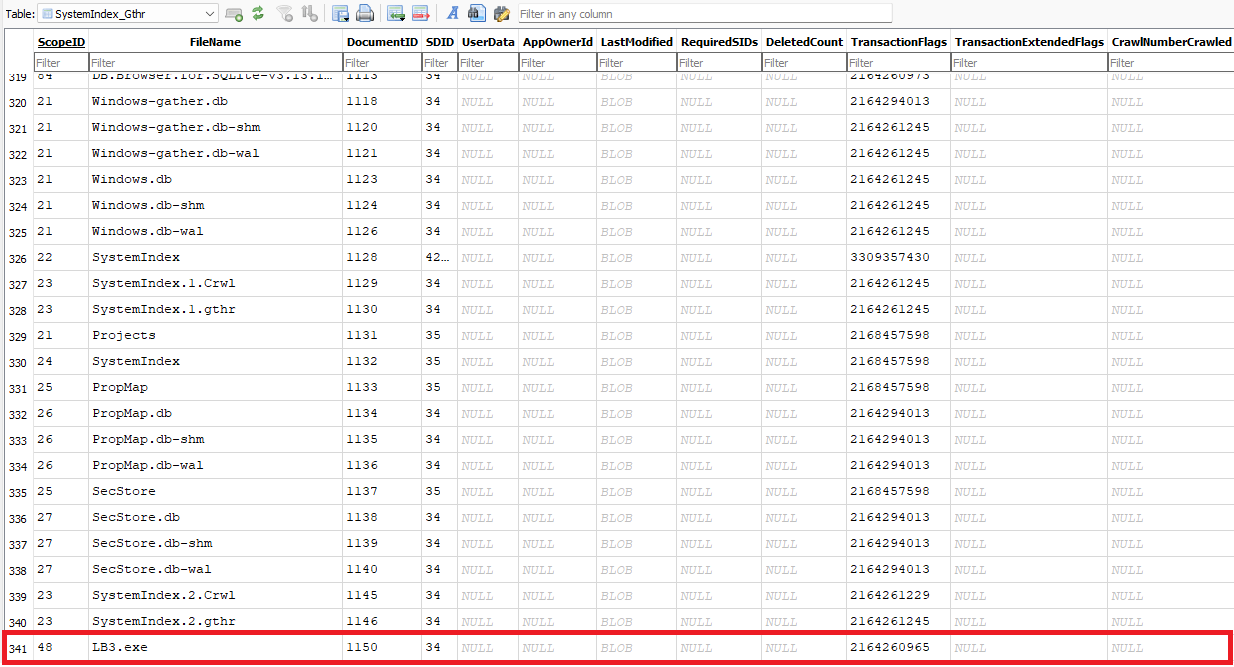This screenshot has height=667, width=1234.
Task: Open find in cells with binoculars icon
Action: 477,14
